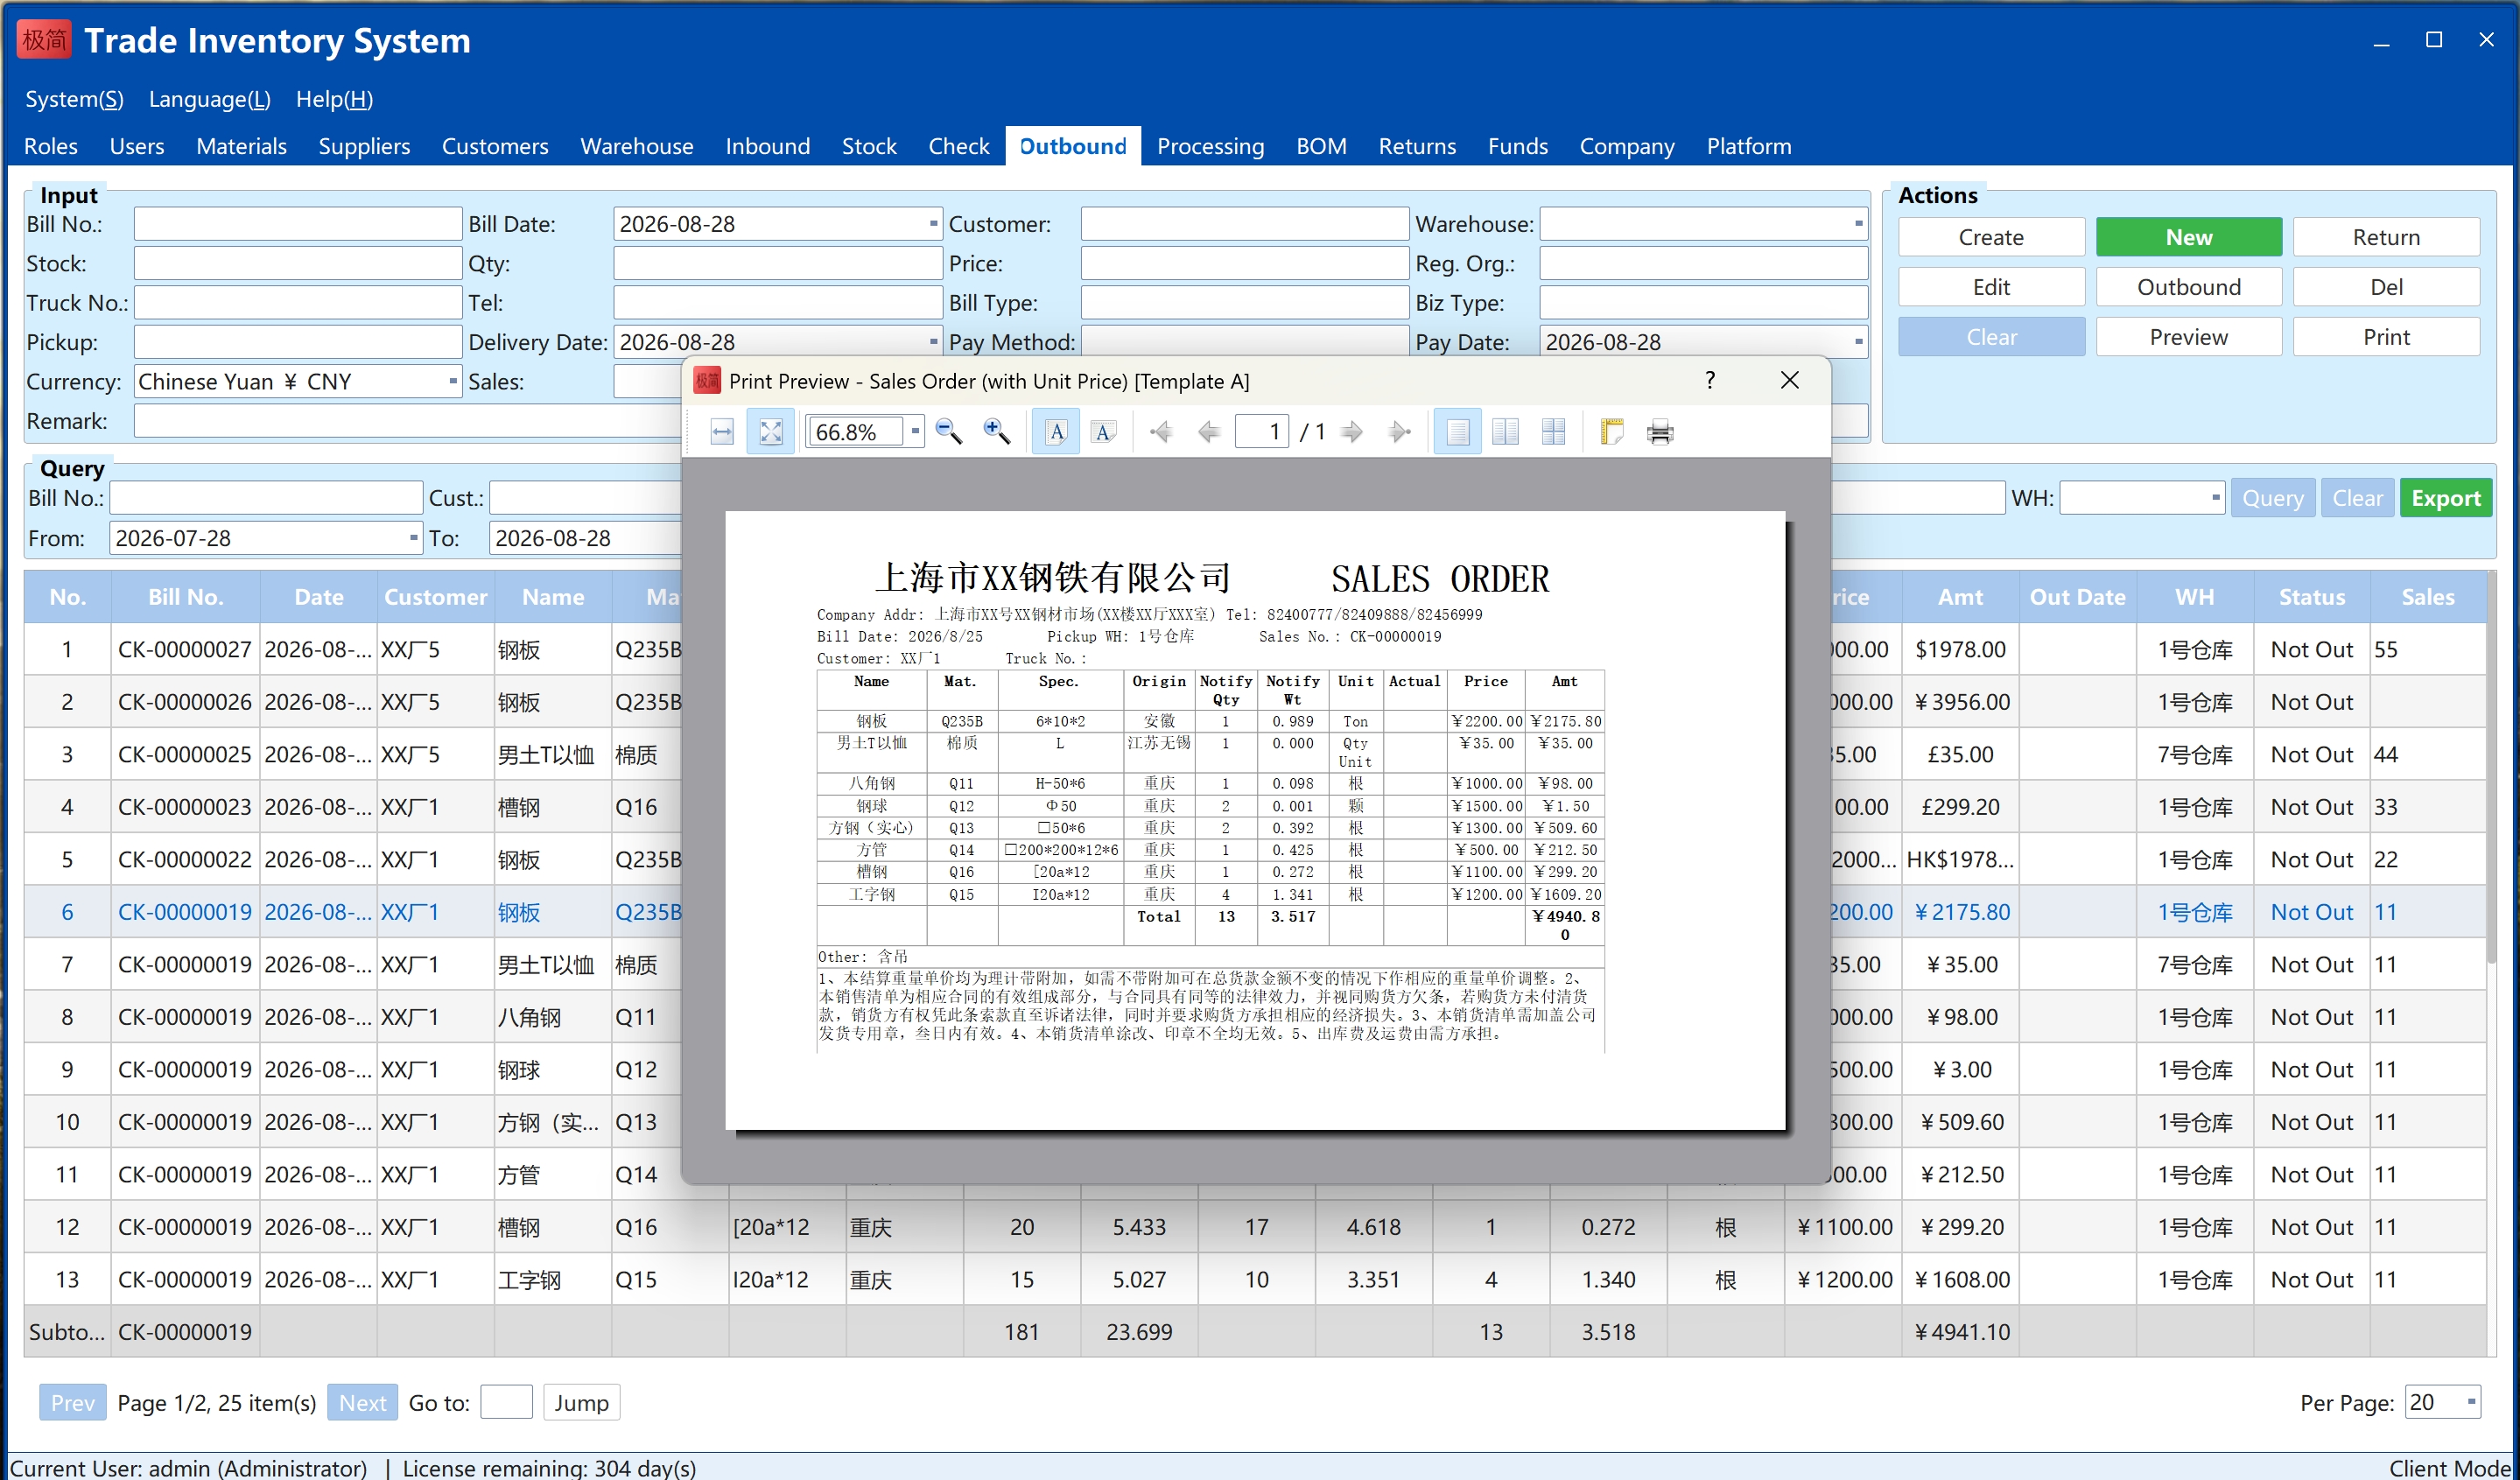Image resolution: width=2520 pixels, height=1480 pixels.
Task: Click the Amt column header
Action: (x=1960, y=597)
